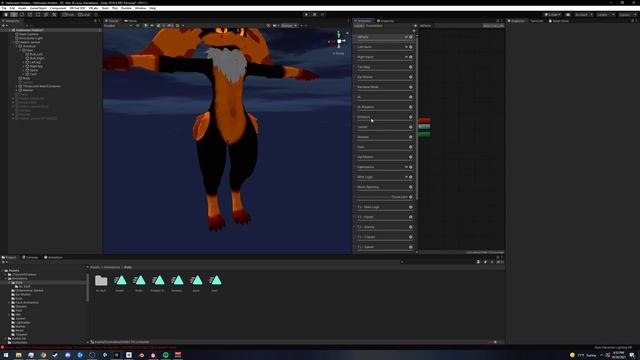Screen dimensions: 640x360
Task: Open gear settings for Emission layer
Action: pos(411,117)
